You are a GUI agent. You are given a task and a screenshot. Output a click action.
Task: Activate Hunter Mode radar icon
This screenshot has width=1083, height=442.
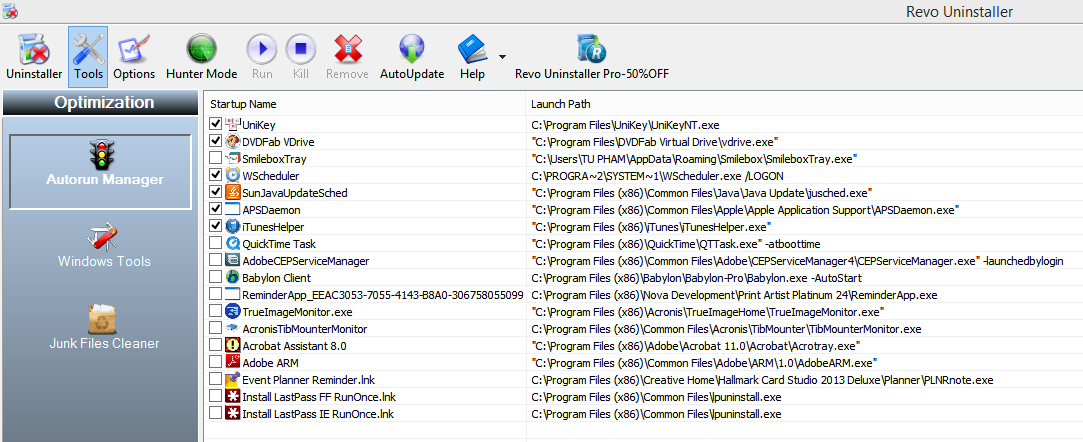click(201, 50)
